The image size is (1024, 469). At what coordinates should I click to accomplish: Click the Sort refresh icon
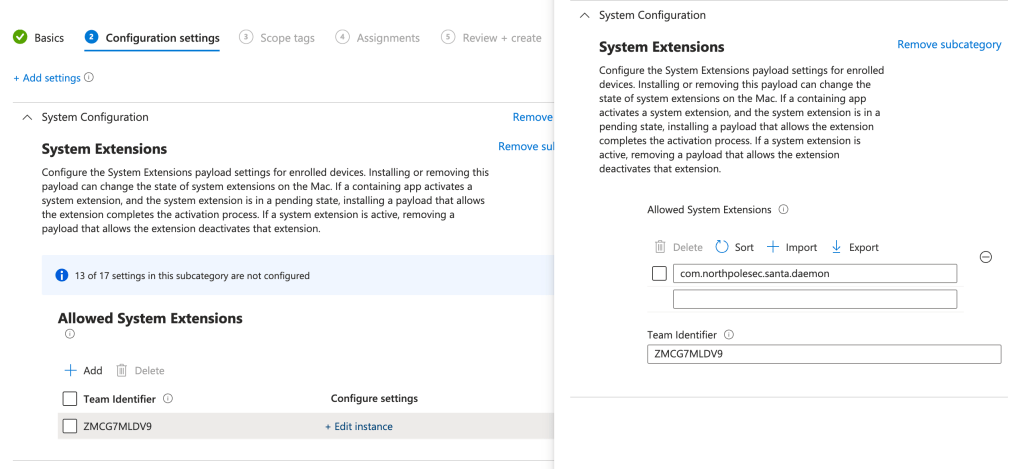click(x=722, y=247)
